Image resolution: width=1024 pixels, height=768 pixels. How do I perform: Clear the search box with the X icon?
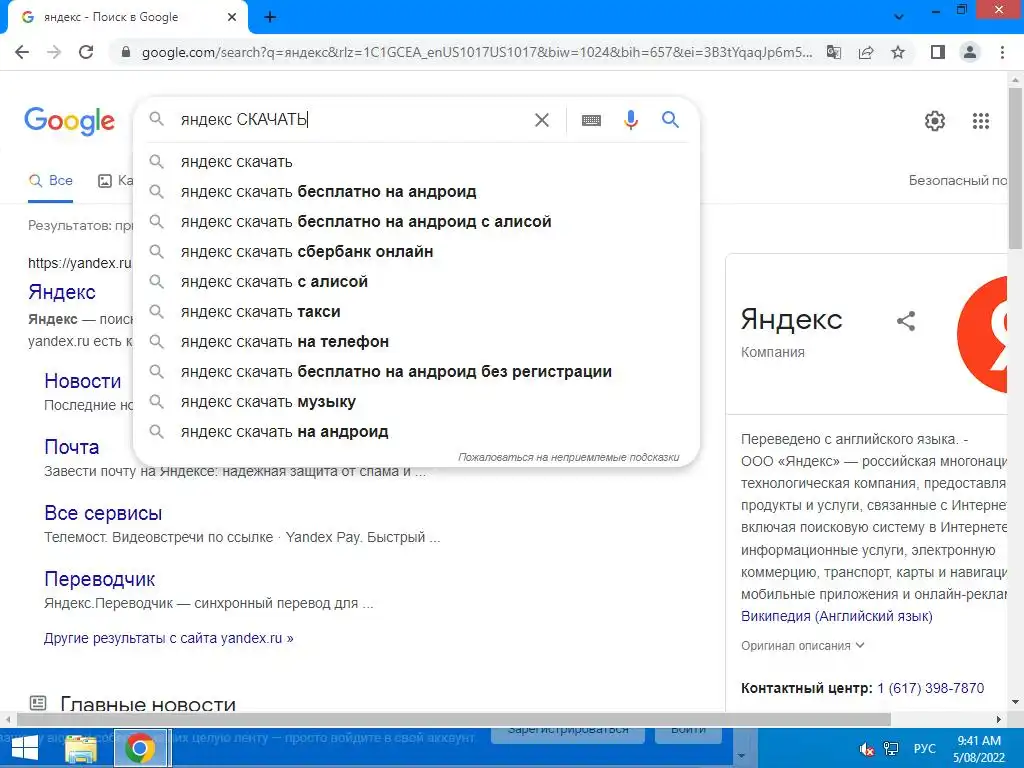pos(541,120)
